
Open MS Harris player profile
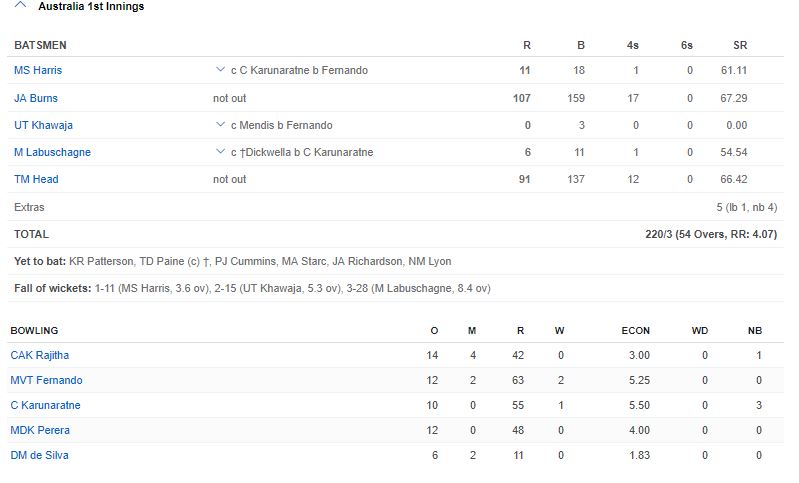[37, 71]
